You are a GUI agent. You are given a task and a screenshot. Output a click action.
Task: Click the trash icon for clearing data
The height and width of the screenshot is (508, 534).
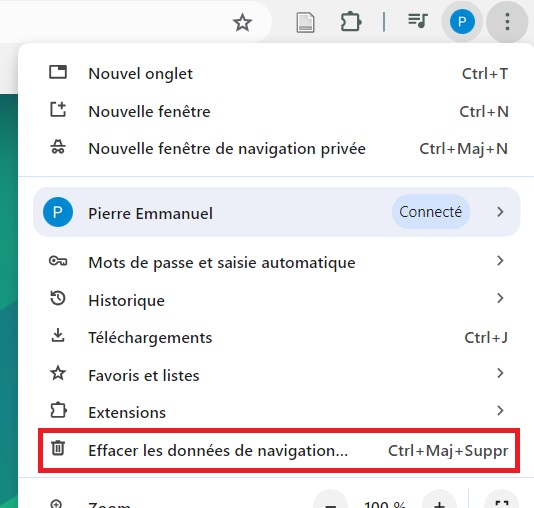tap(58, 448)
